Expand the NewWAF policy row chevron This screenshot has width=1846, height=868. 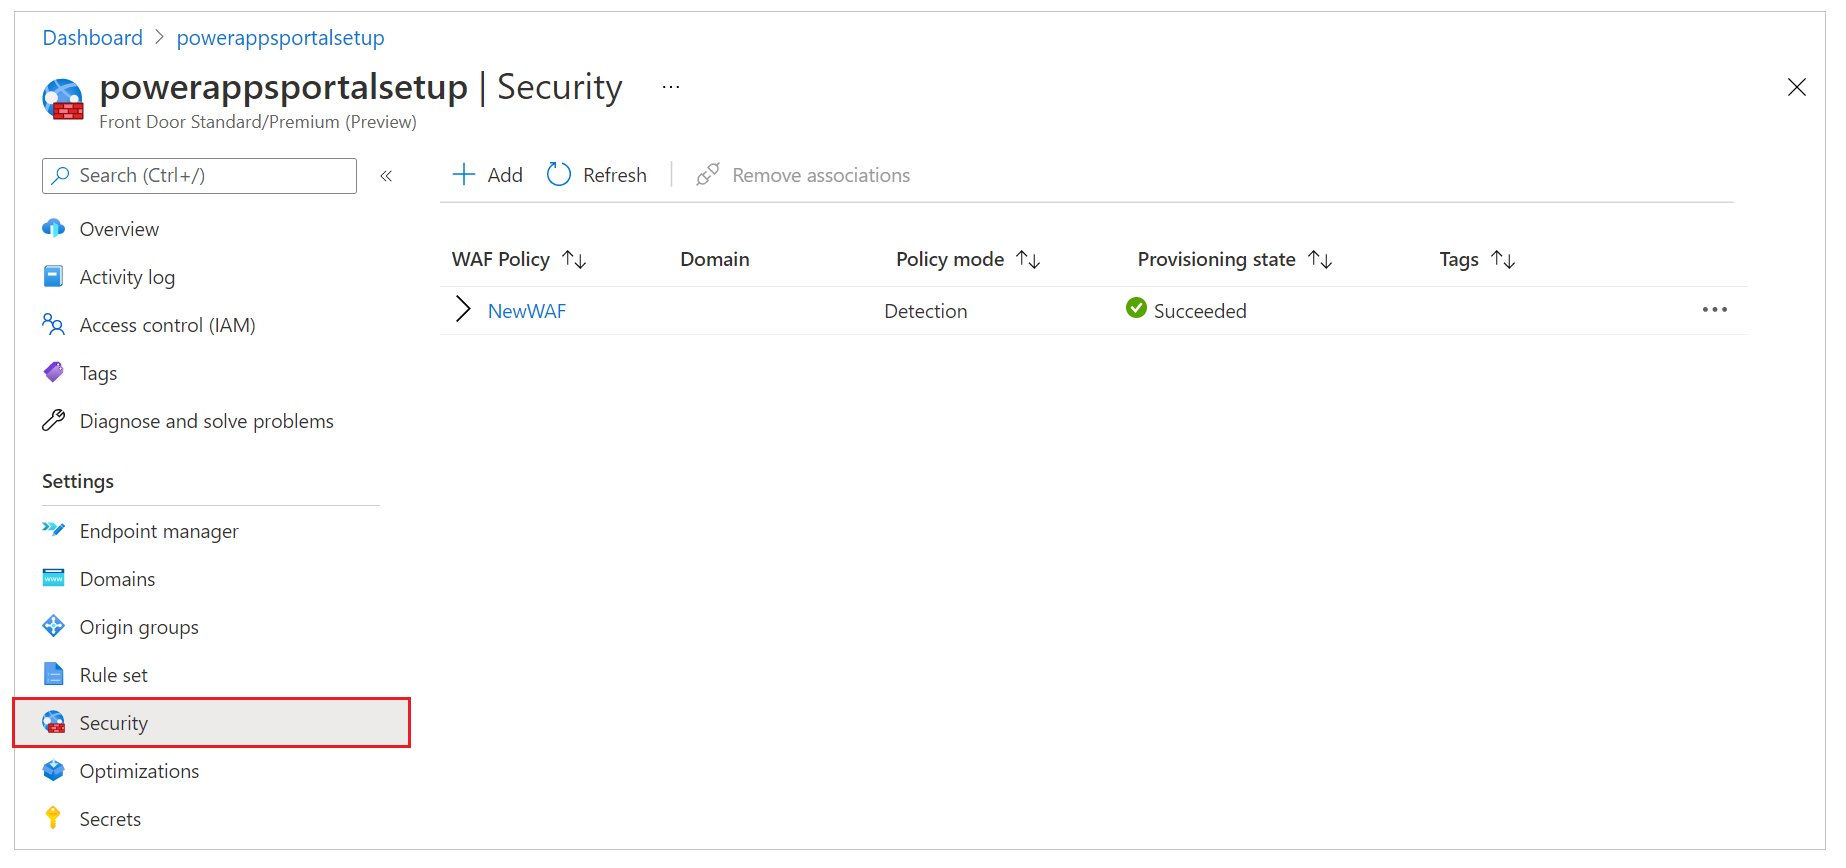(x=463, y=310)
